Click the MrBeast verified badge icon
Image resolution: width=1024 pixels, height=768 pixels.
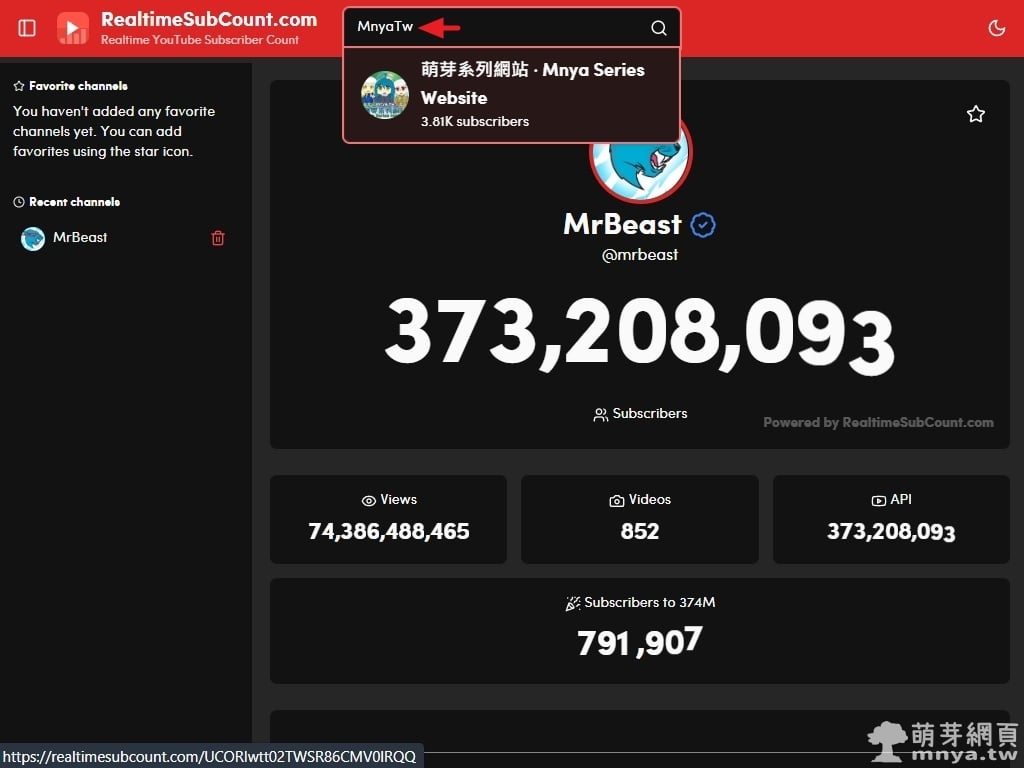click(x=703, y=225)
